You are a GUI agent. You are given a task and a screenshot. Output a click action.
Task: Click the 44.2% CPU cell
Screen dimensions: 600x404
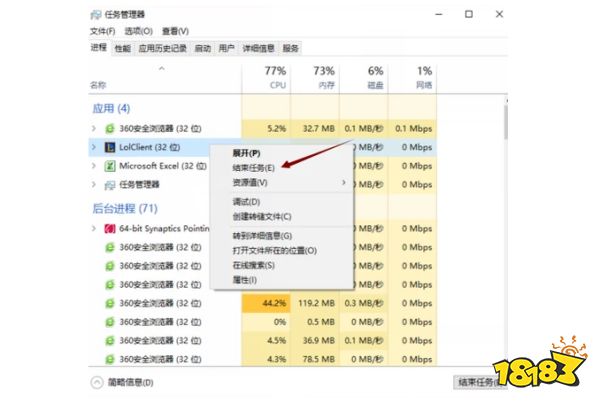266,303
